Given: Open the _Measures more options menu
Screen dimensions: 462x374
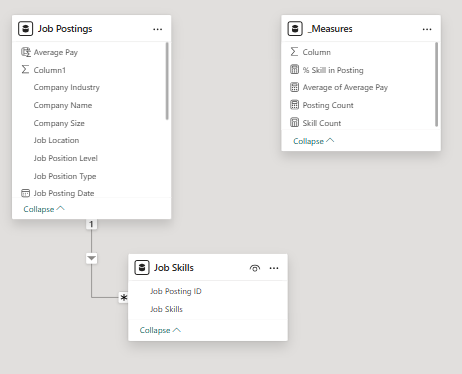Looking at the screenshot, I should [427, 29].
